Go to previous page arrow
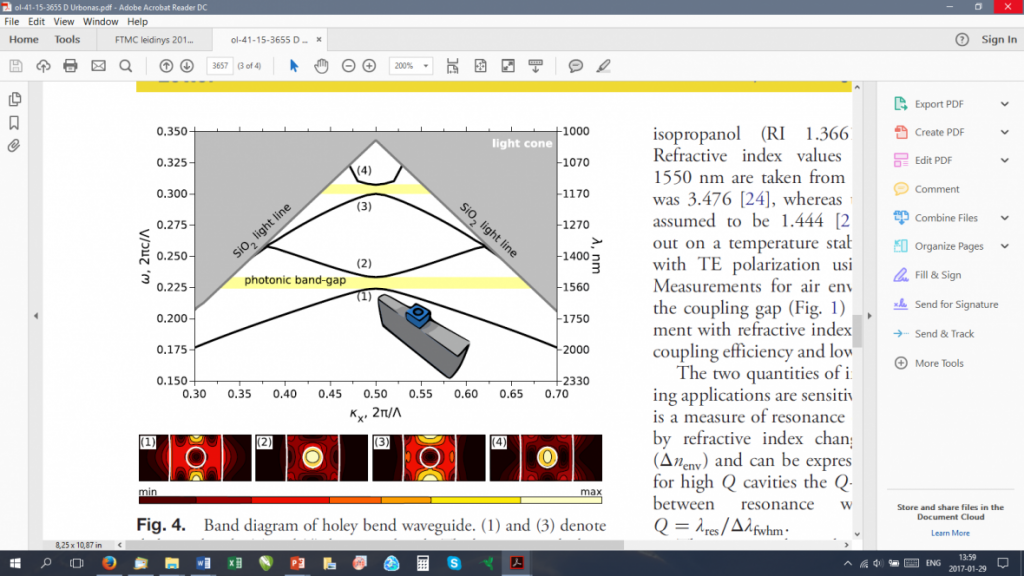The width and height of the screenshot is (1024, 576). (x=167, y=66)
